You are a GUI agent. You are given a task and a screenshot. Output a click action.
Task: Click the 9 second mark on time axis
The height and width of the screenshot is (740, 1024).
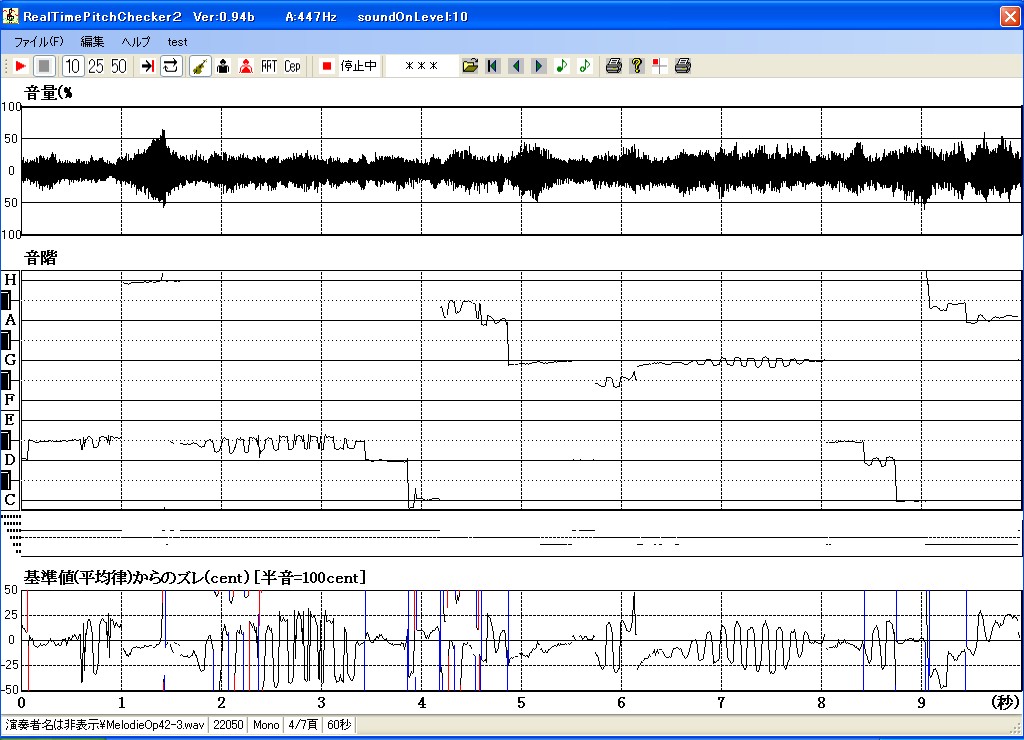921,703
